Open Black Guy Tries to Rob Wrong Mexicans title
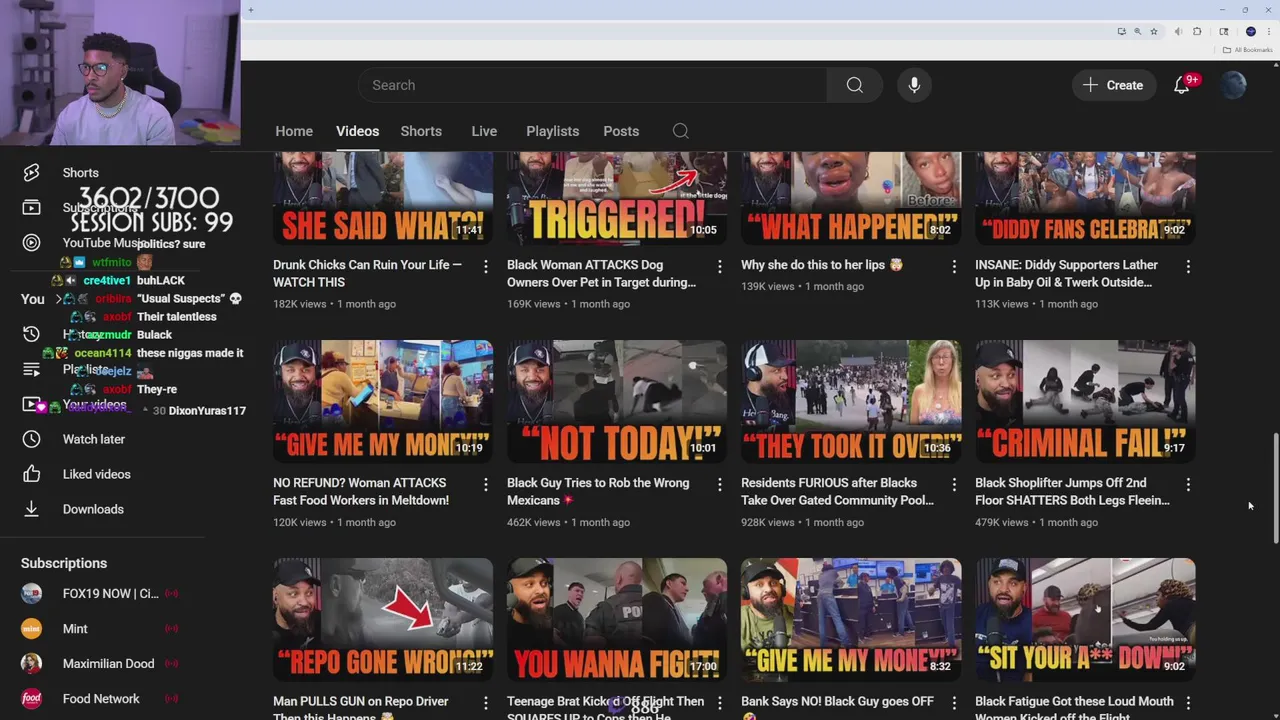This screenshot has width=1280, height=720. [598, 492]
